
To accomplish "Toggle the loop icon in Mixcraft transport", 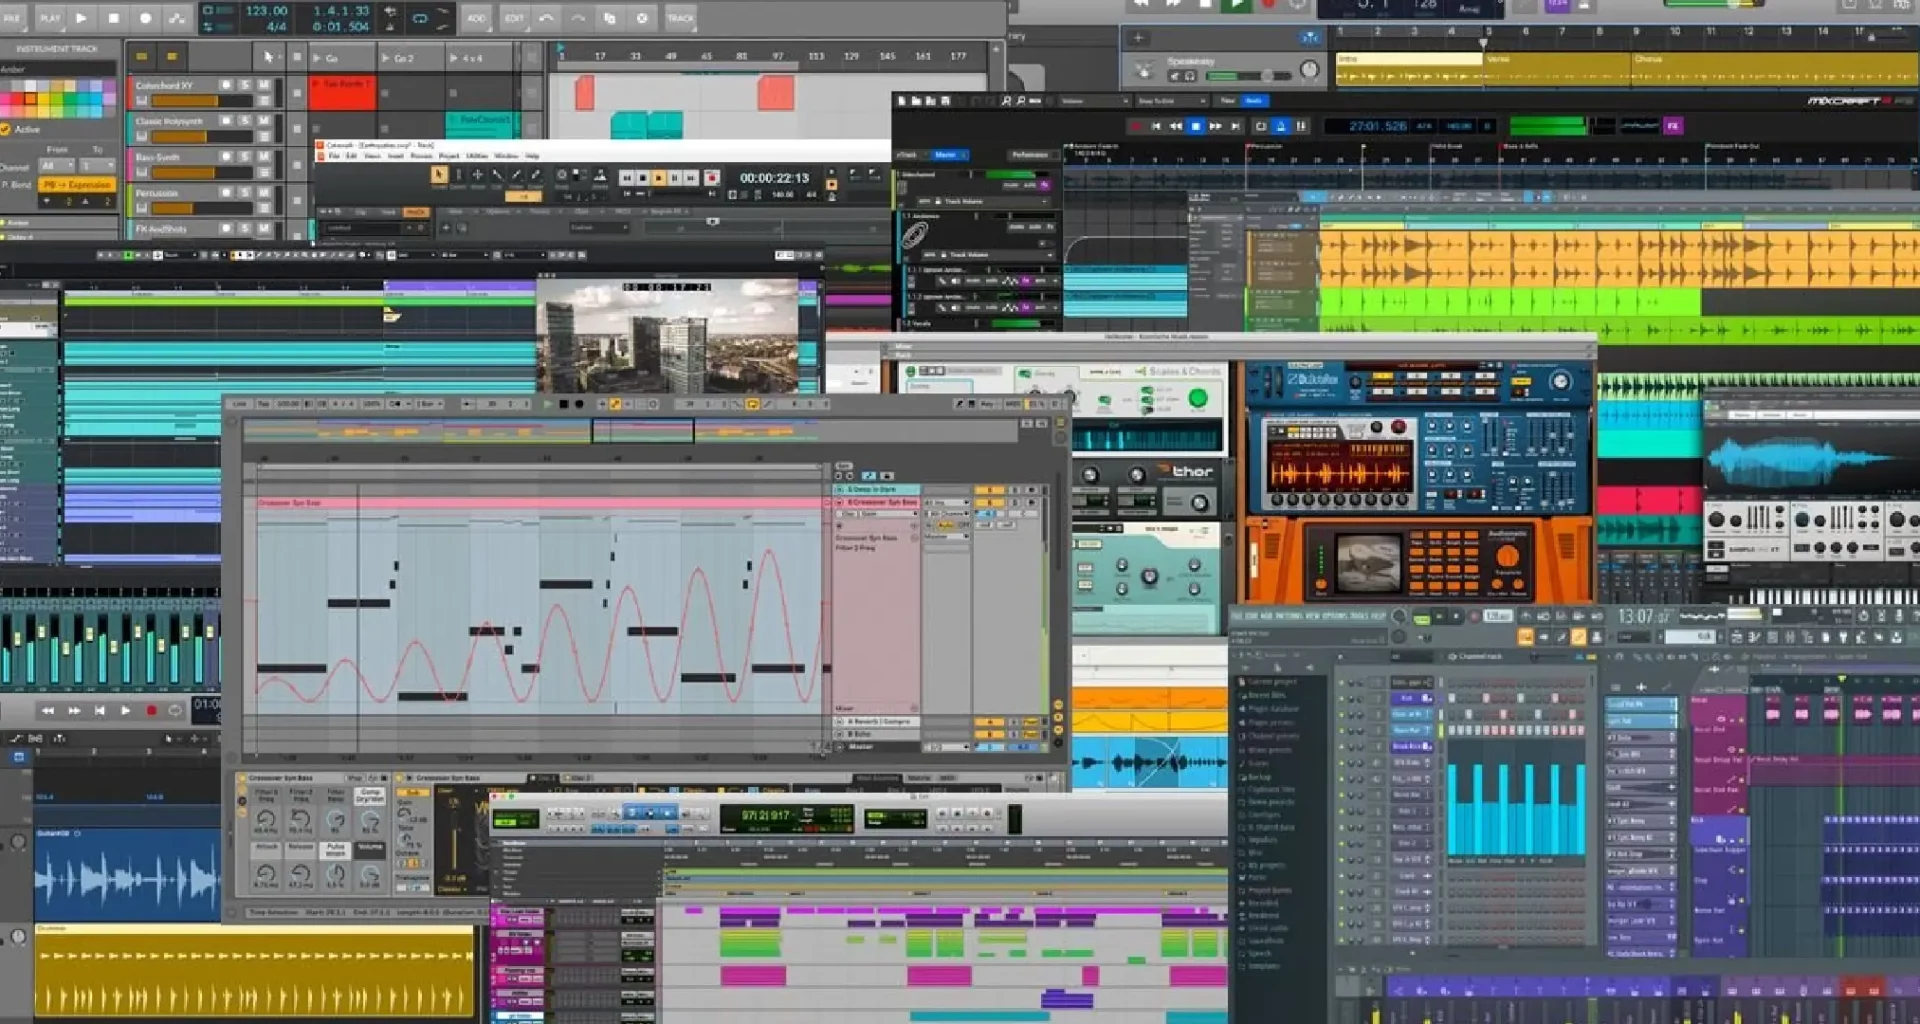I will click(1261, 126).
